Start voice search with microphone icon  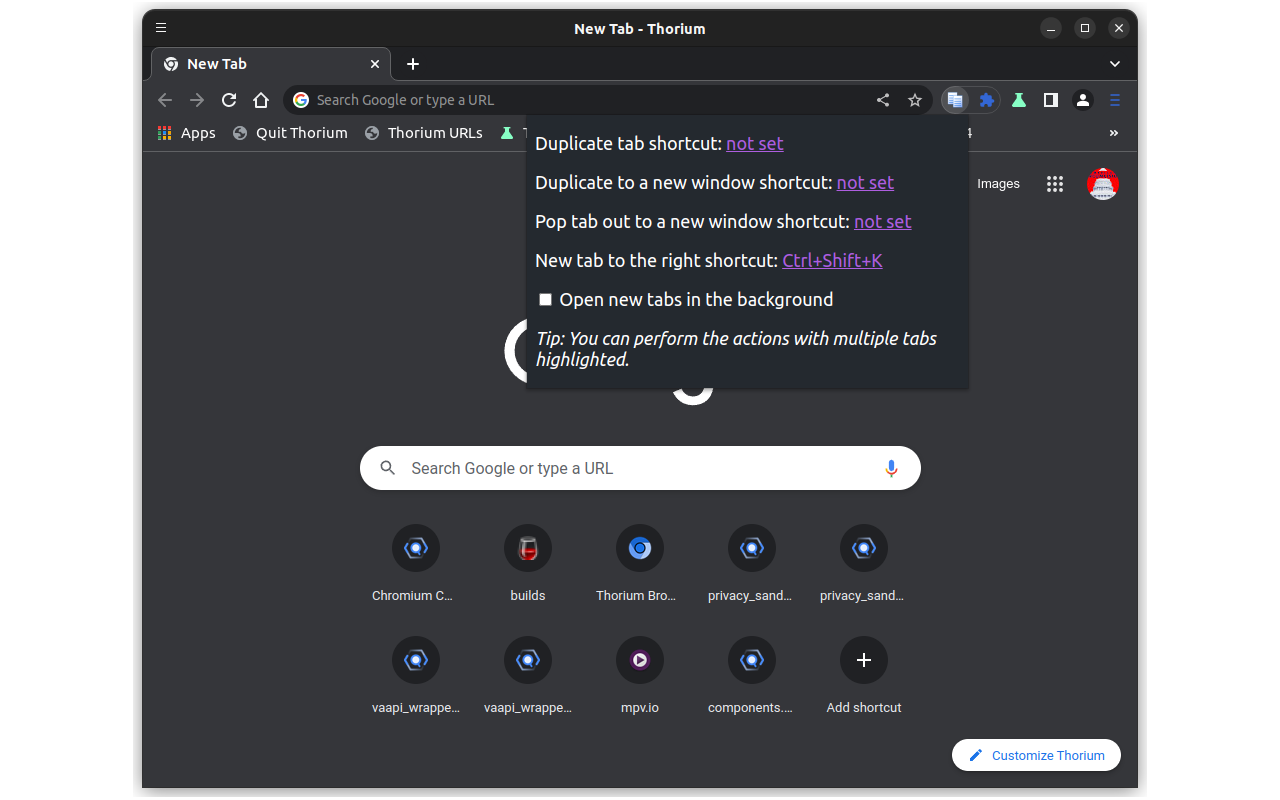891,468
